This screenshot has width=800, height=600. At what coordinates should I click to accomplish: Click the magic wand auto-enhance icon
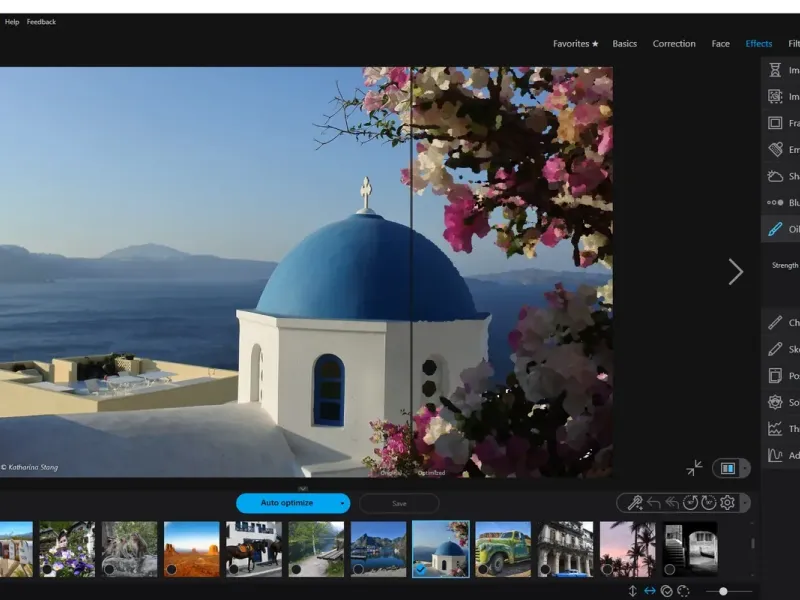[635, 502]
